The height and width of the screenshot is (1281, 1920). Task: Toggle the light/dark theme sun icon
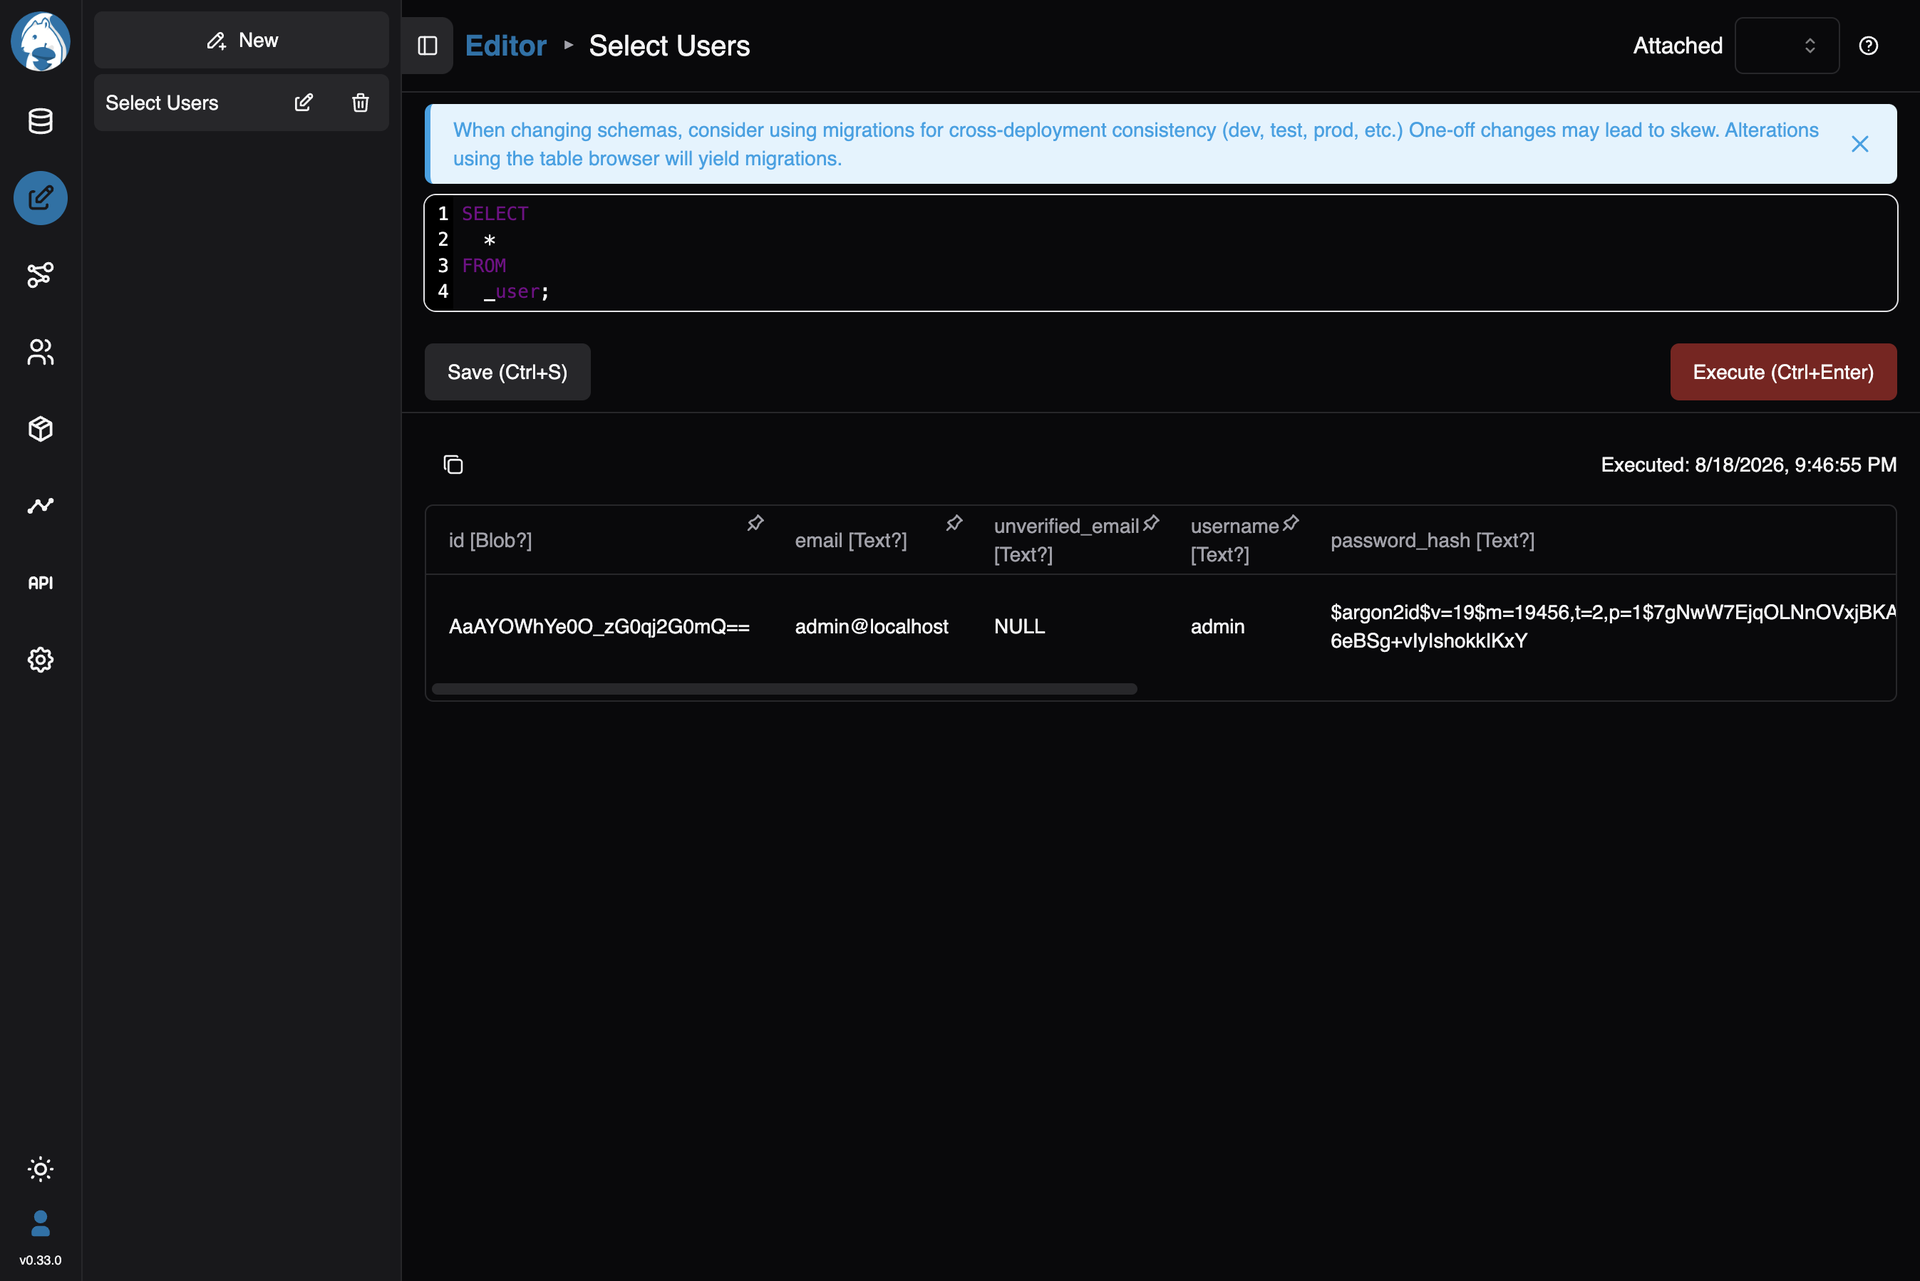point(40,1169)
